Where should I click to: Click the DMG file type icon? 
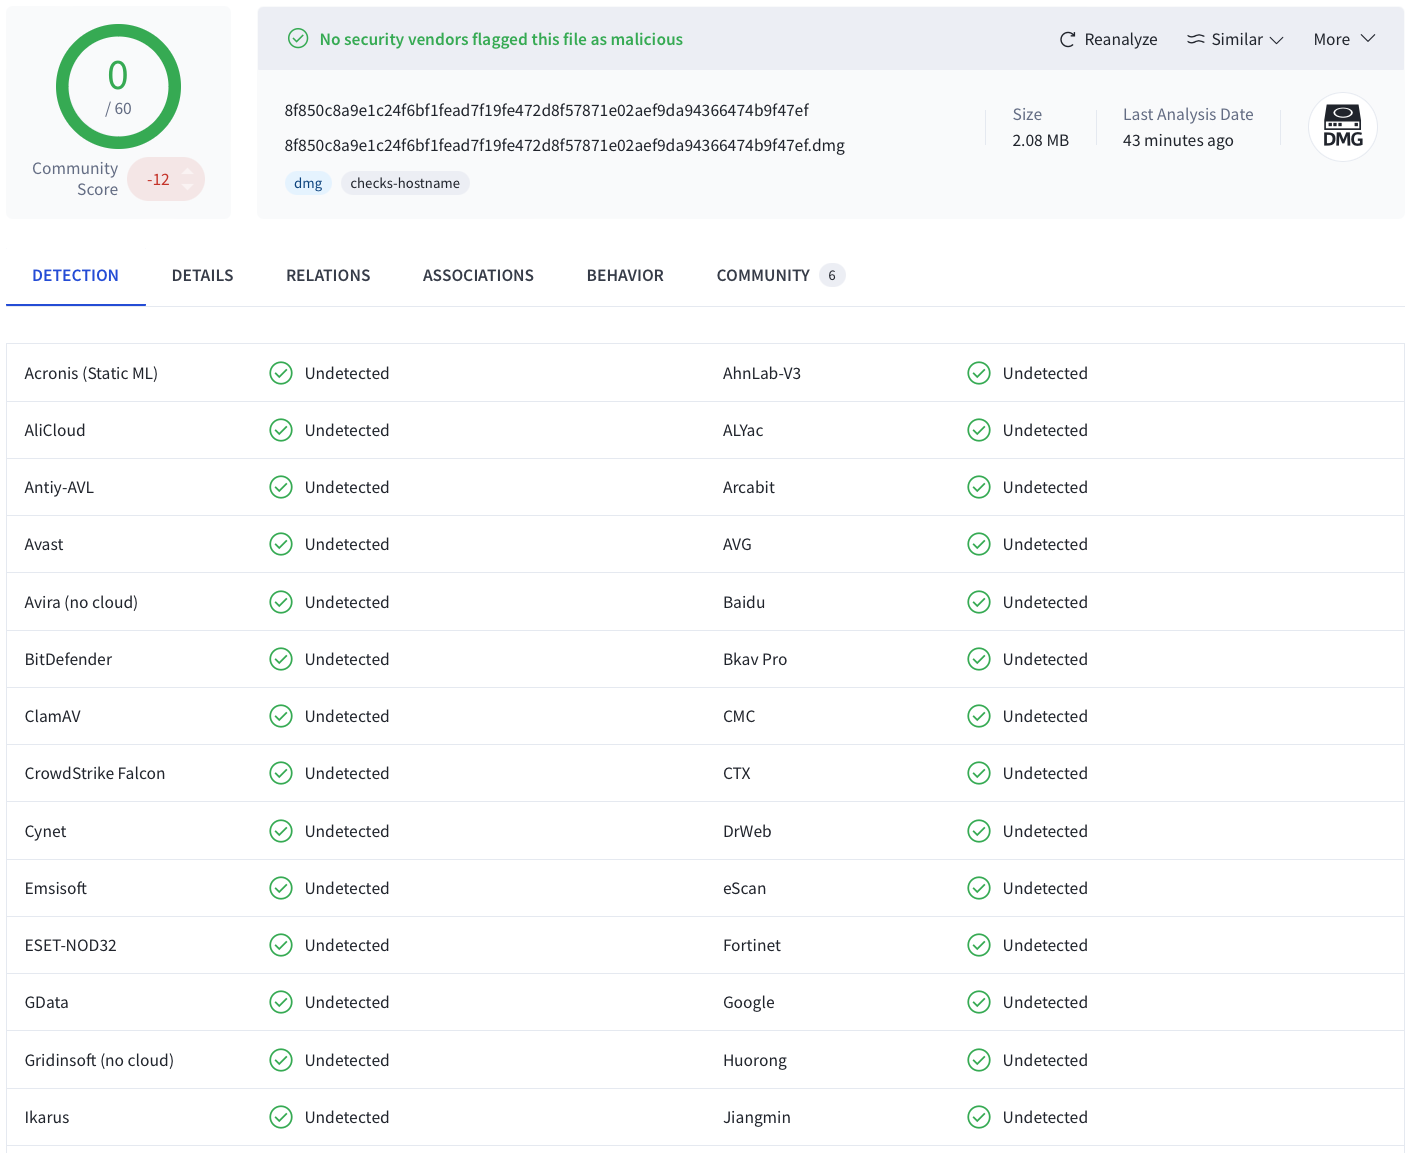tap(1343, 127)
